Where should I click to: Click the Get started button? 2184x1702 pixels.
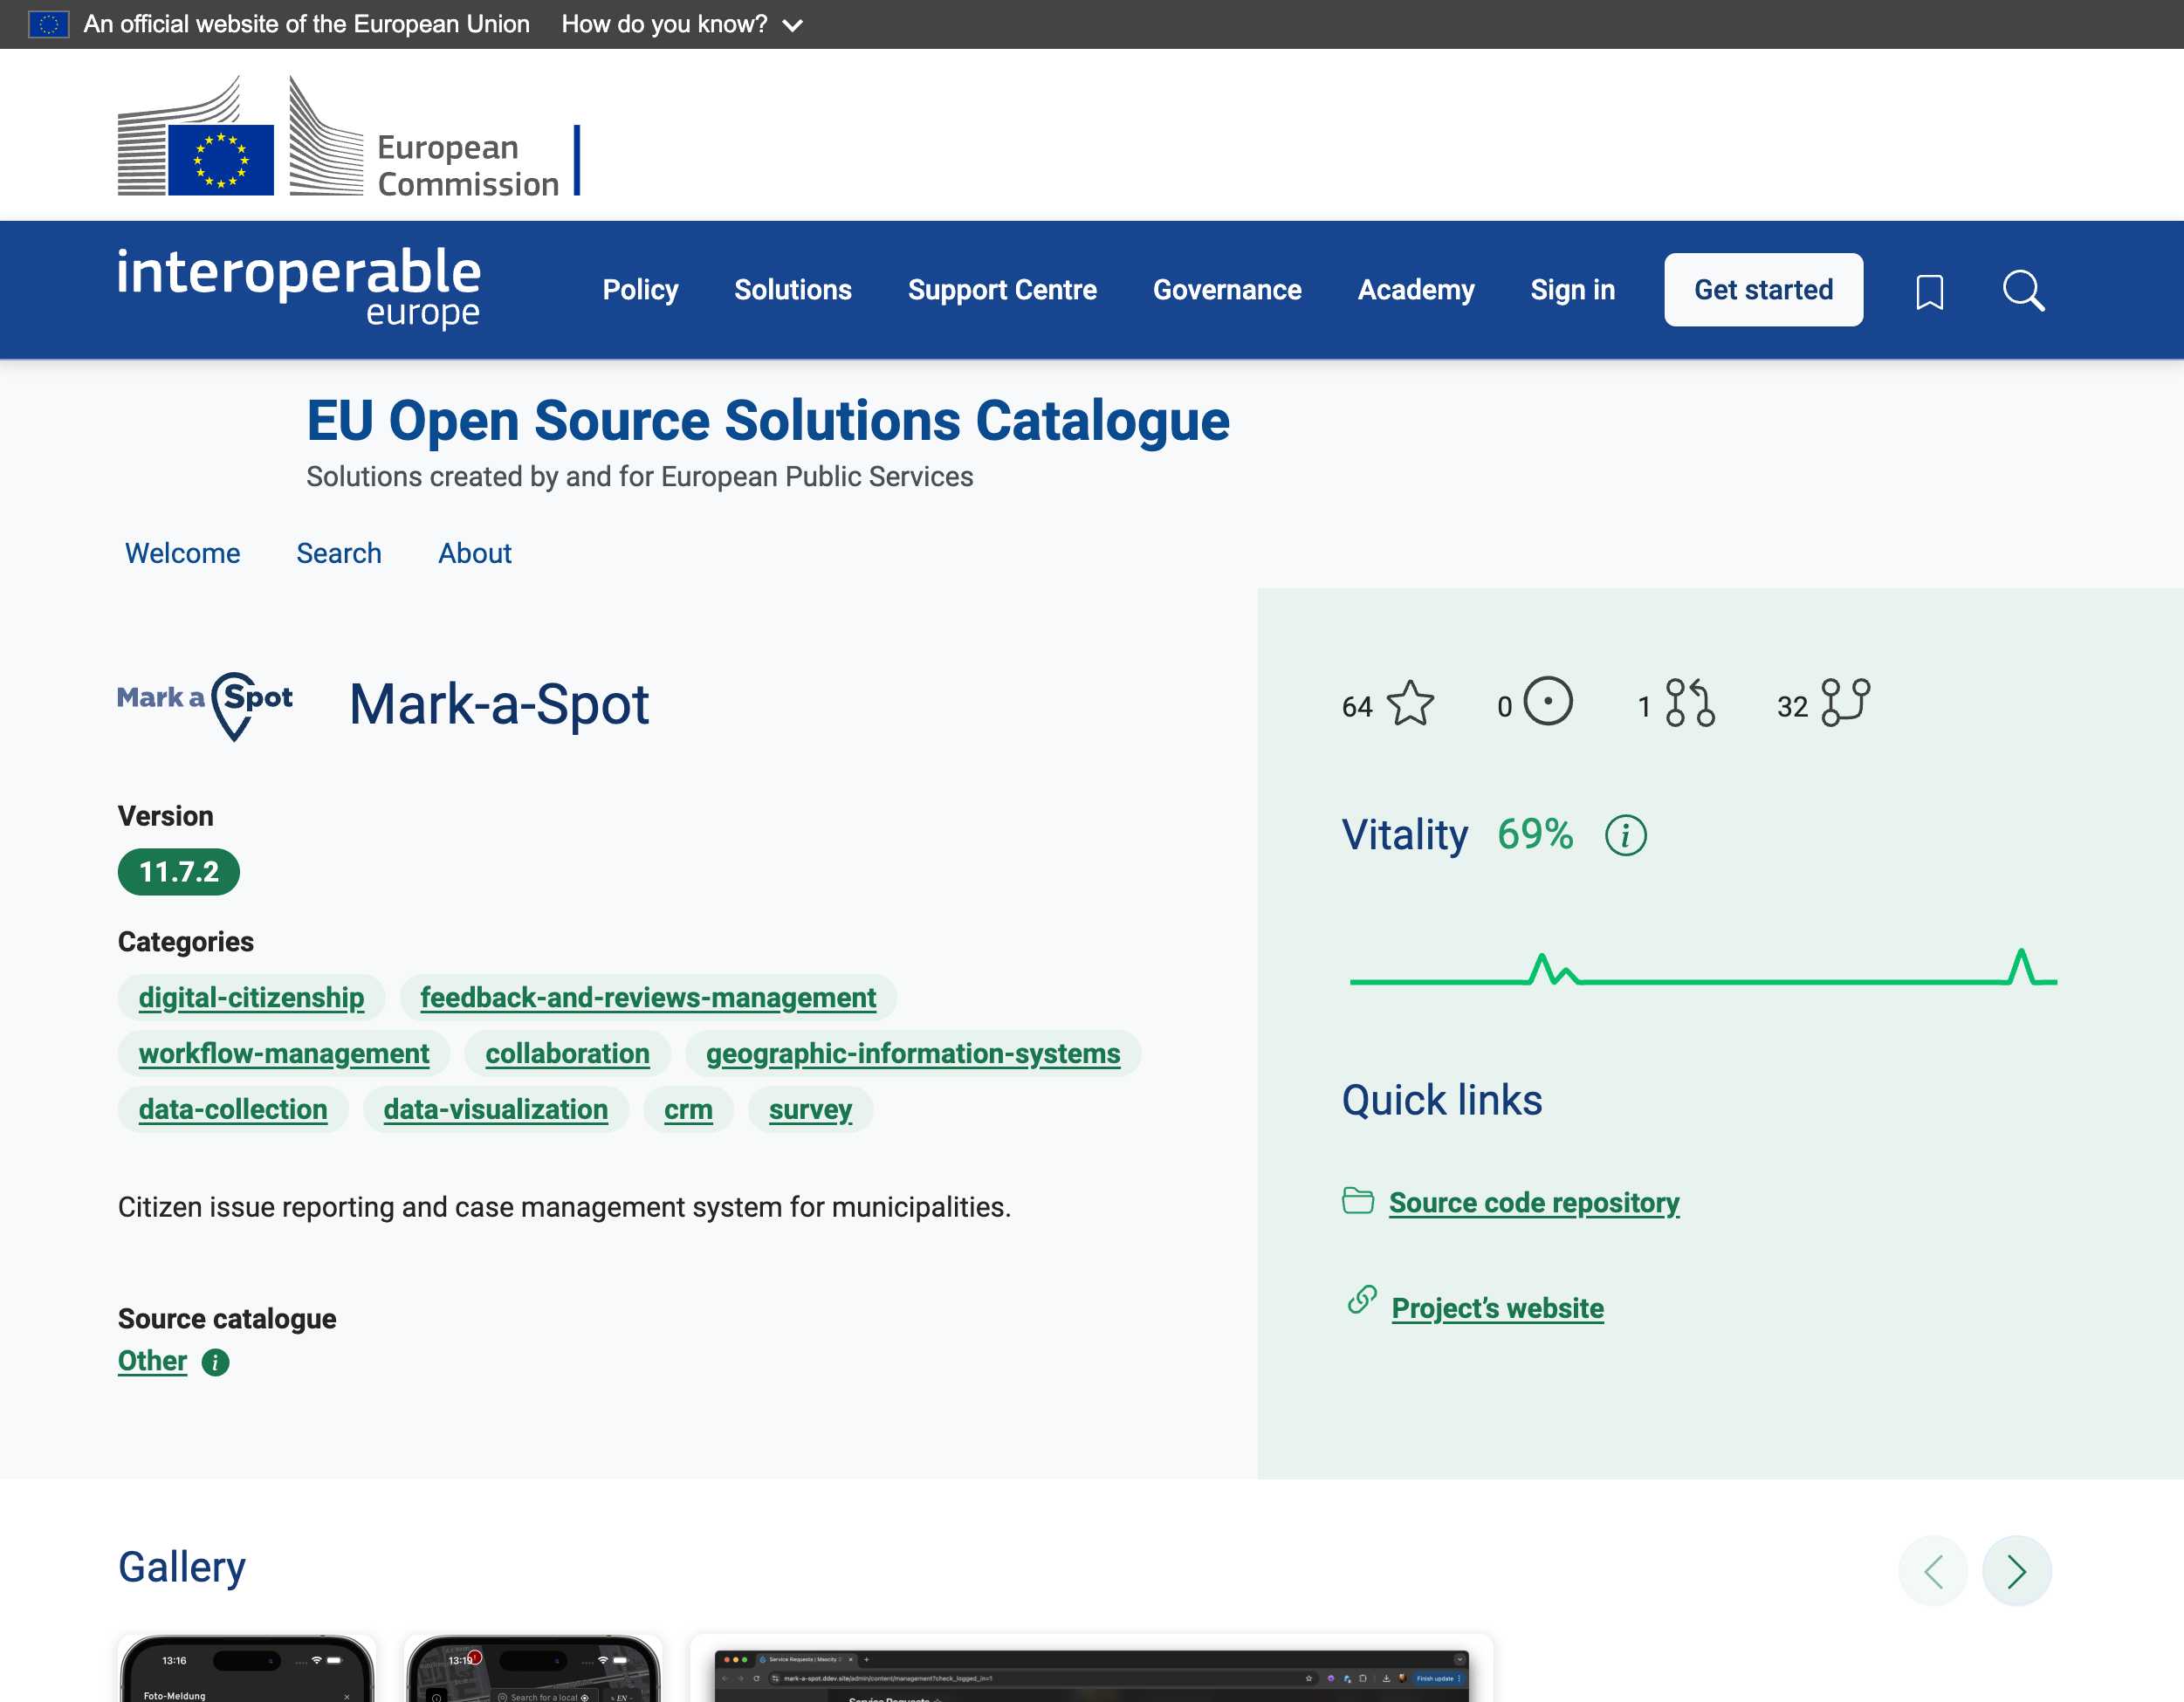coord(1763,289)
